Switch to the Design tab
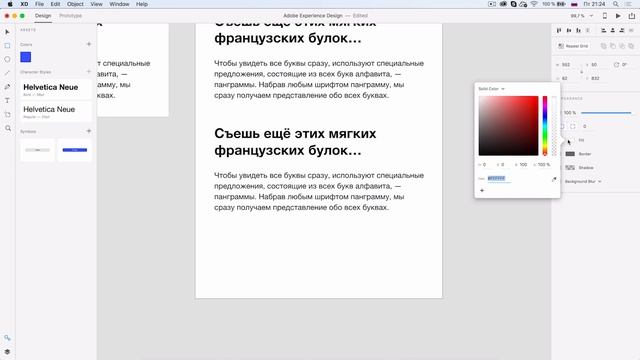 tap(43, 16)
